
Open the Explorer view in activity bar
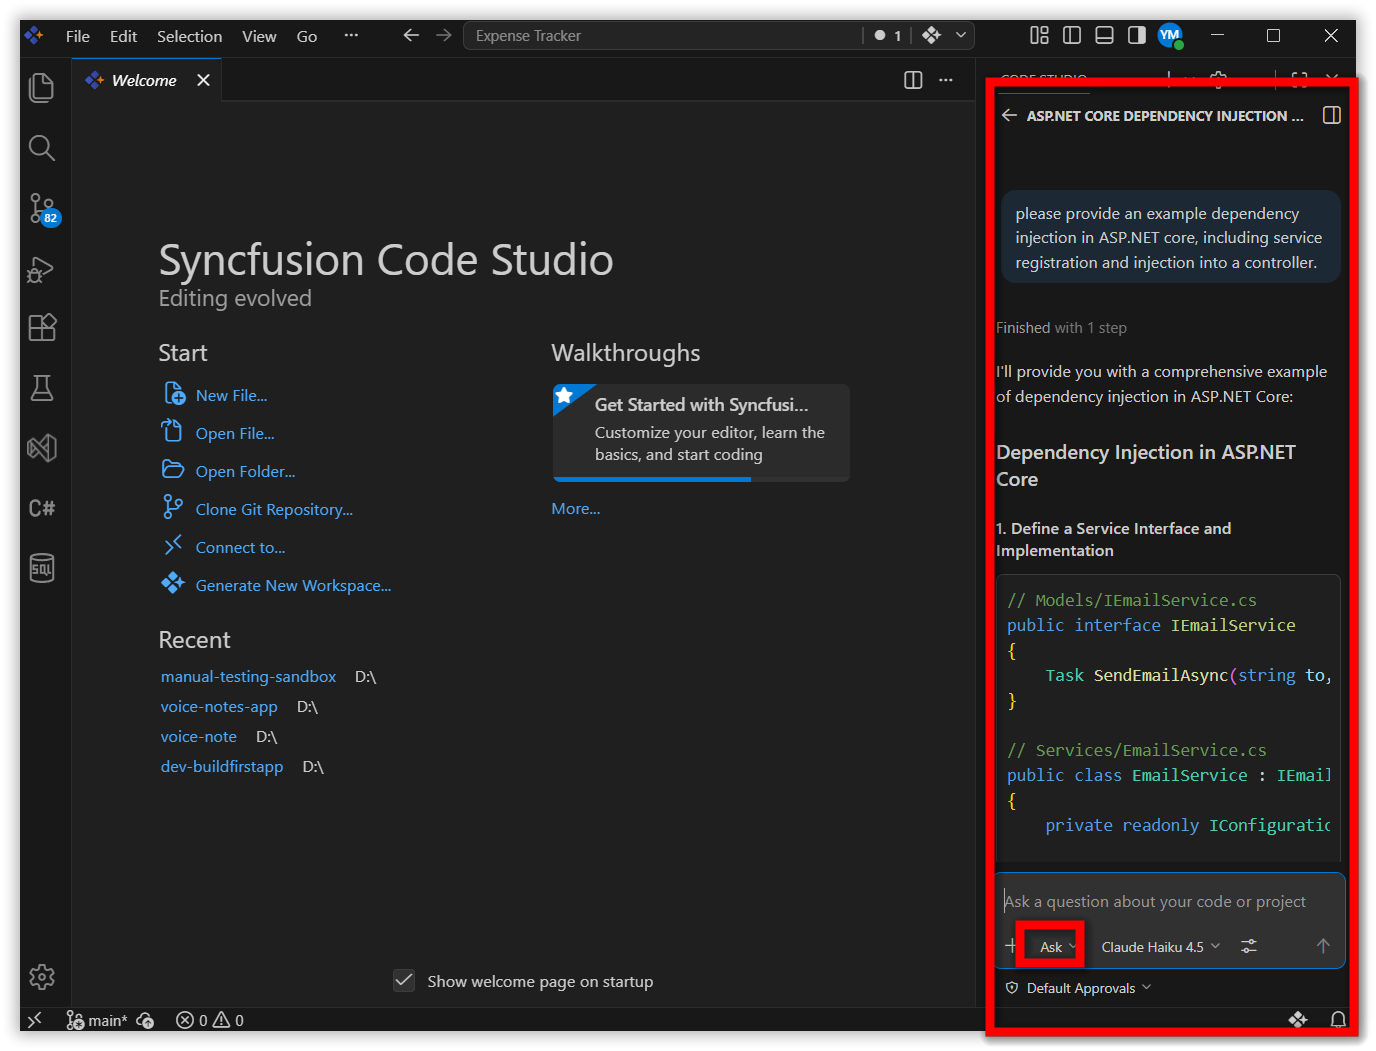coord(42,88)
